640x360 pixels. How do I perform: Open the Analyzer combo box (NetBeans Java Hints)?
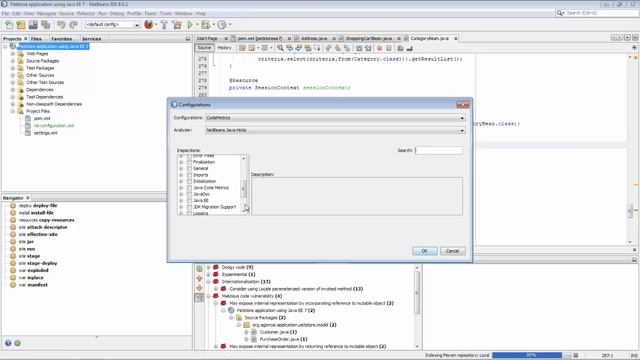pyautogui.click(x=335, y=130)
